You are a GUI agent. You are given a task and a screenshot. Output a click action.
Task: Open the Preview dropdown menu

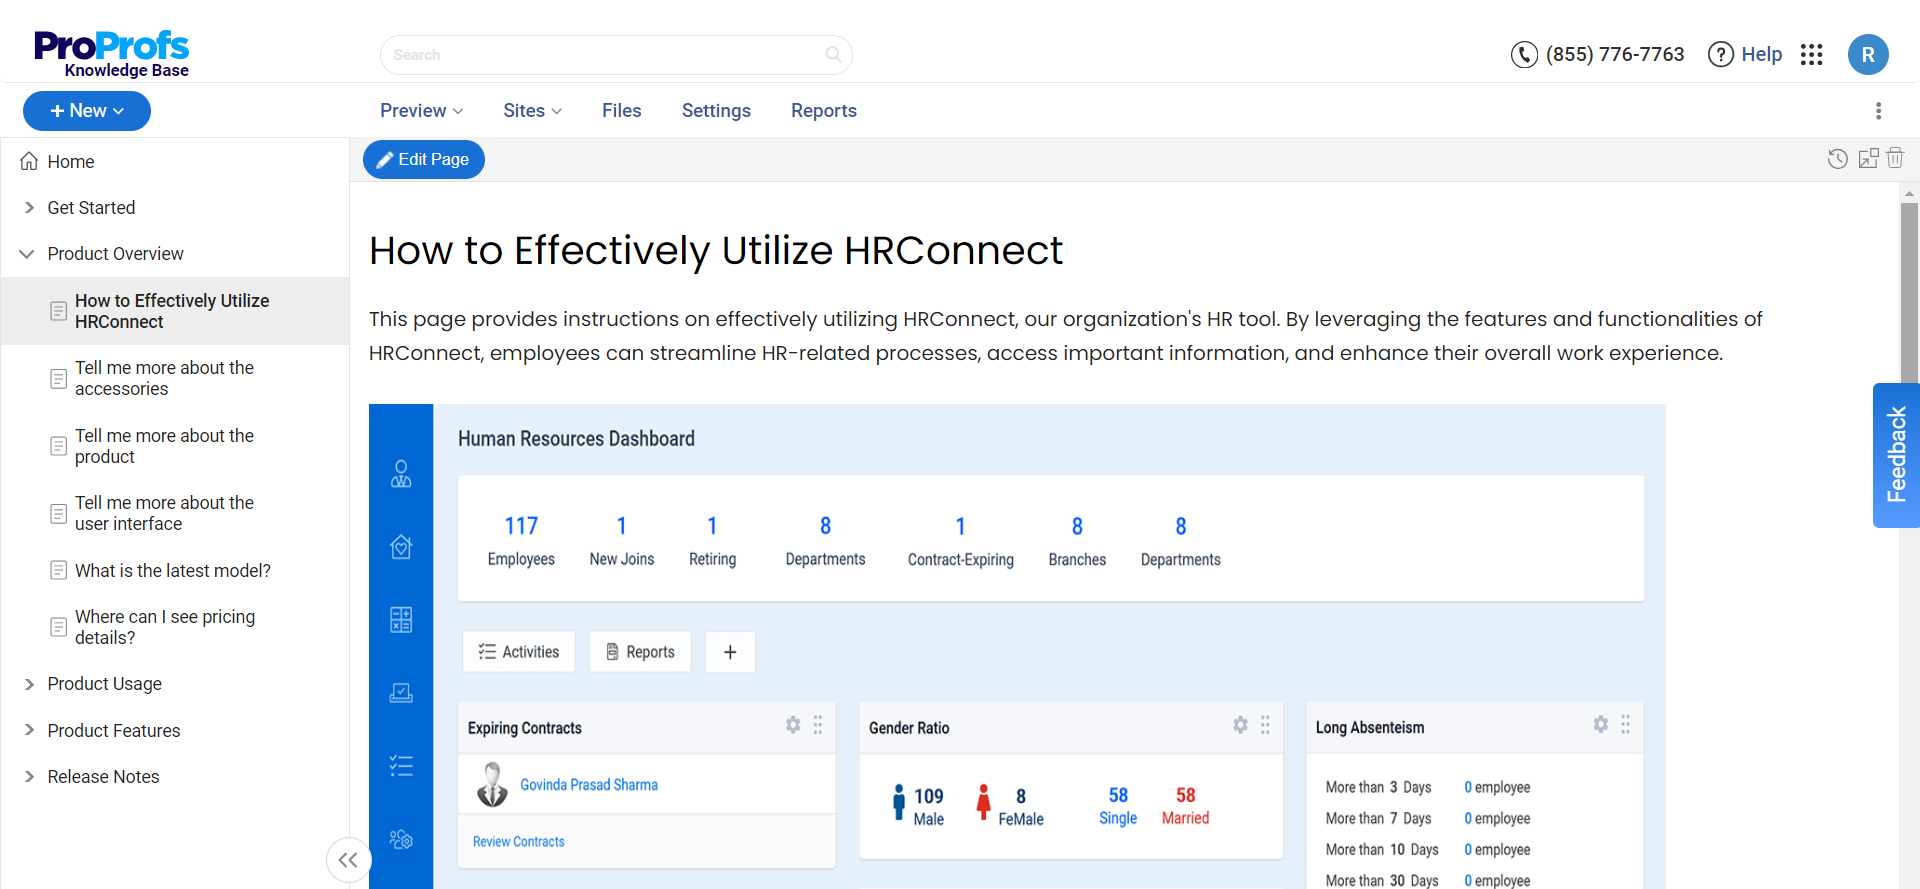coord(421,111)
